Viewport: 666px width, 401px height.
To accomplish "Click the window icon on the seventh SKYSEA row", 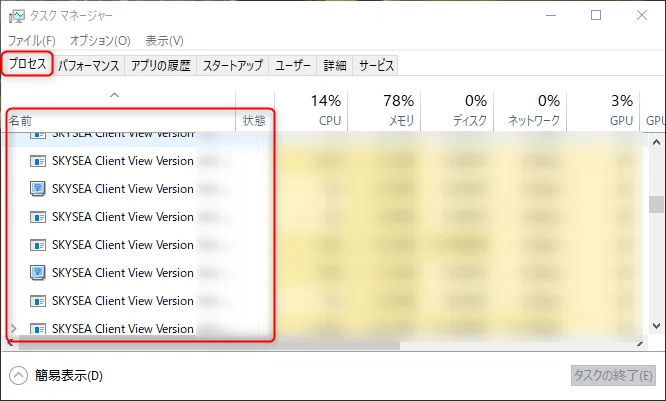I will coord(38,301).
